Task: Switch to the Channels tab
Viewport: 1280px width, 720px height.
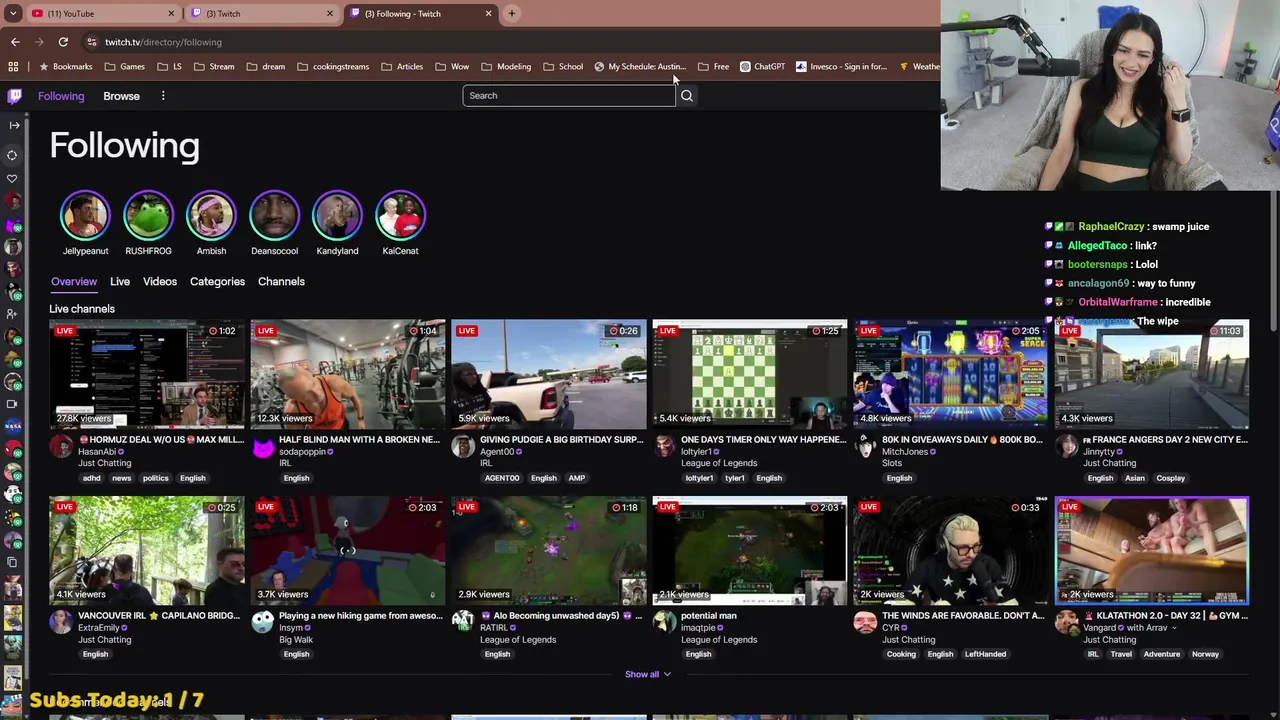Action: point(281,282)
